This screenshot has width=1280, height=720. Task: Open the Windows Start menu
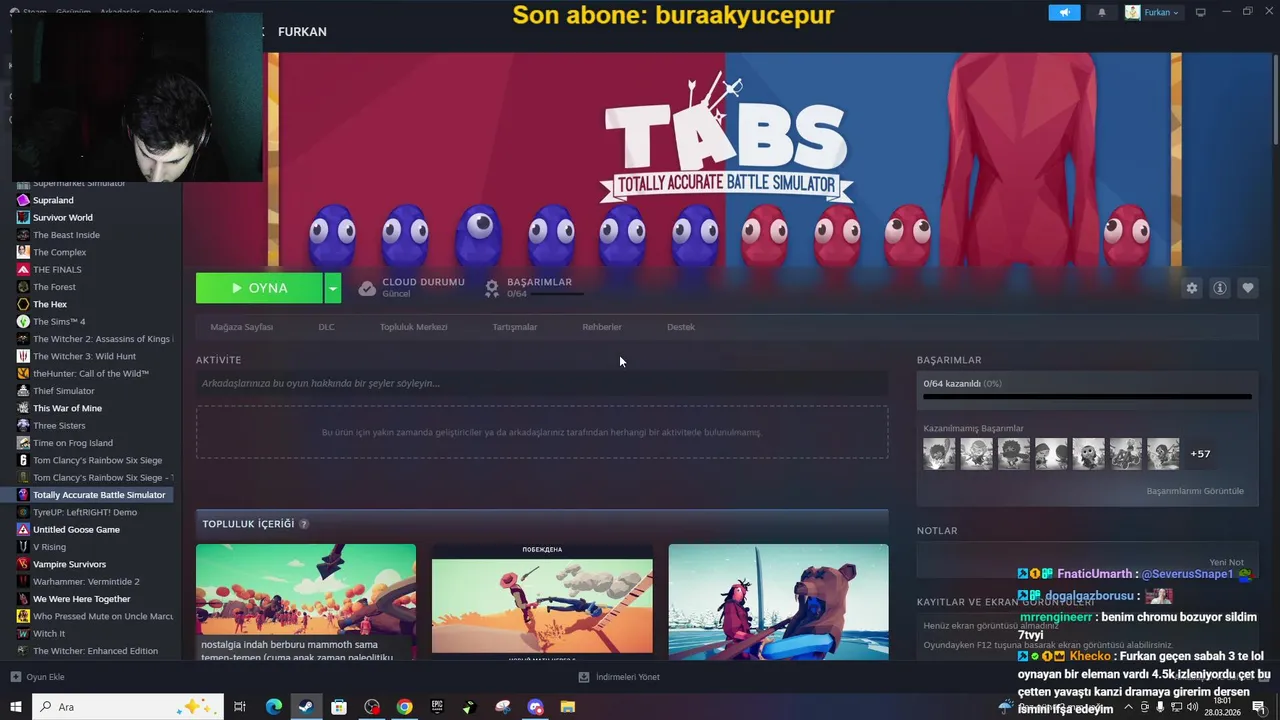coord(16,707)
